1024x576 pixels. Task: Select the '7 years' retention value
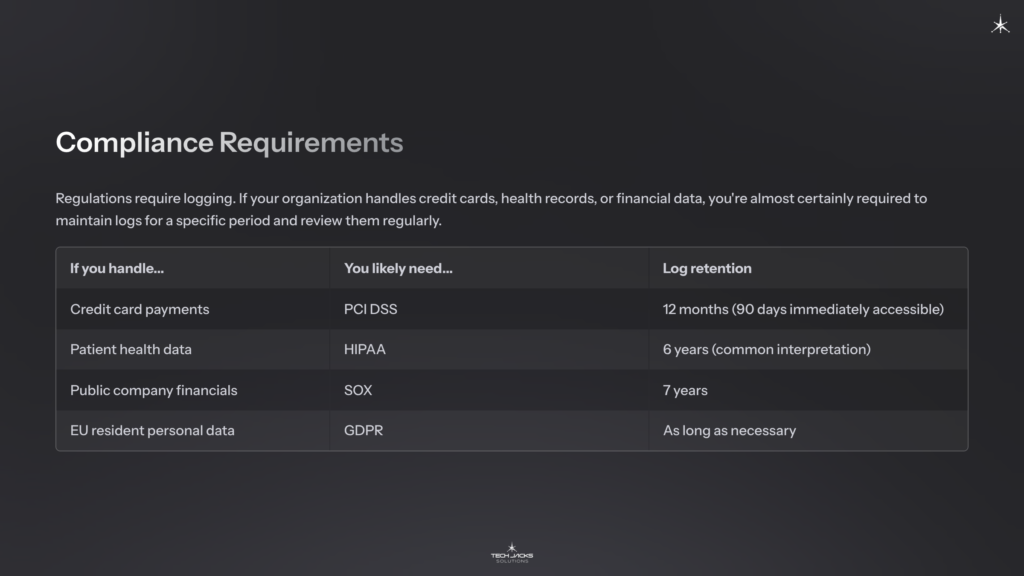(x=686, y=390)
